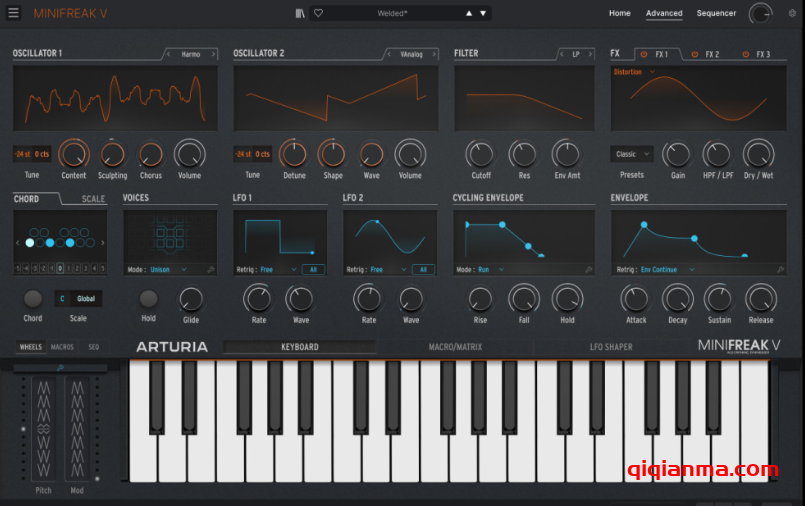Select next Oscillator 1 type arrow
This screenshot has width=805, height=506.
coord(214,54)
